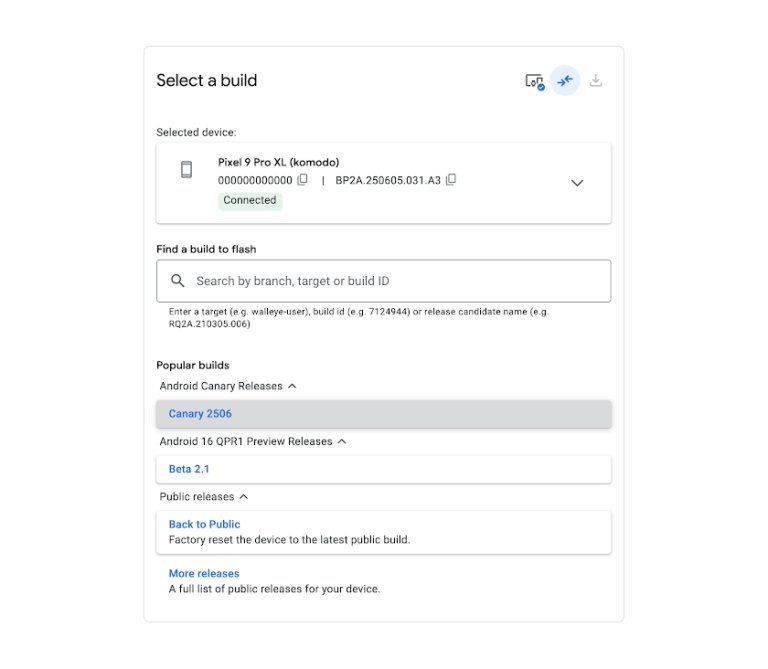Viewport: 768px width, 669px height.
Task: Choose the Beta 2.1 build
Action: pyautogui.click(x=189, y=469)
